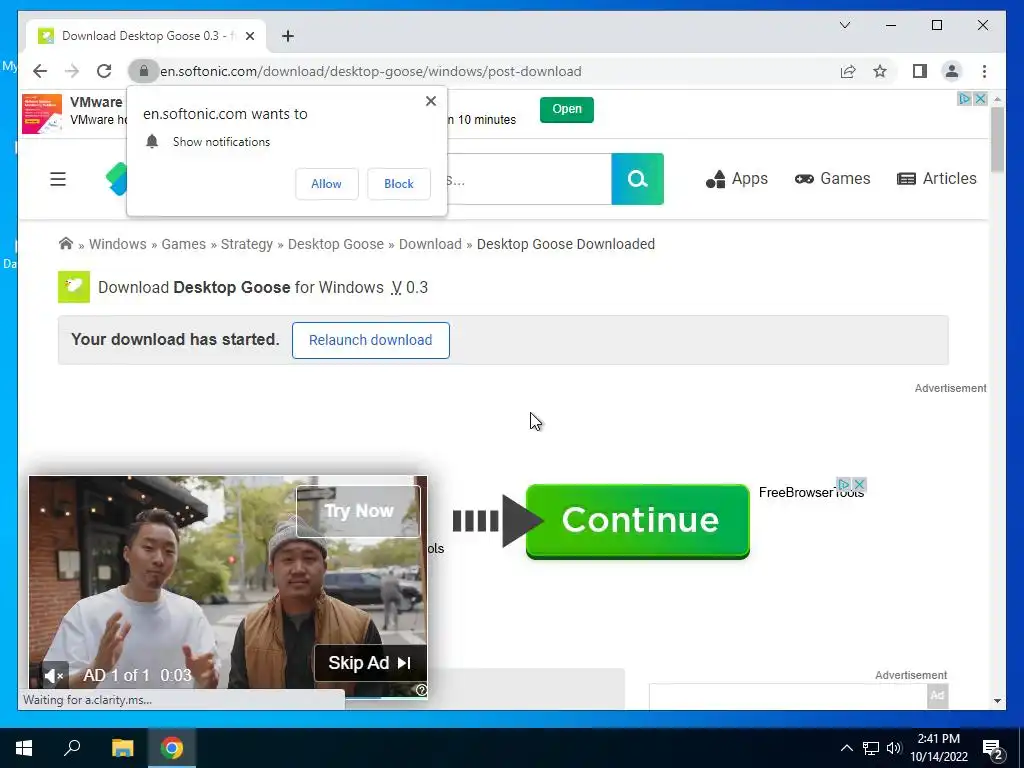Skip the video ad
Viewport: 1024px width, 768px height.
click(x=370, y=663)
